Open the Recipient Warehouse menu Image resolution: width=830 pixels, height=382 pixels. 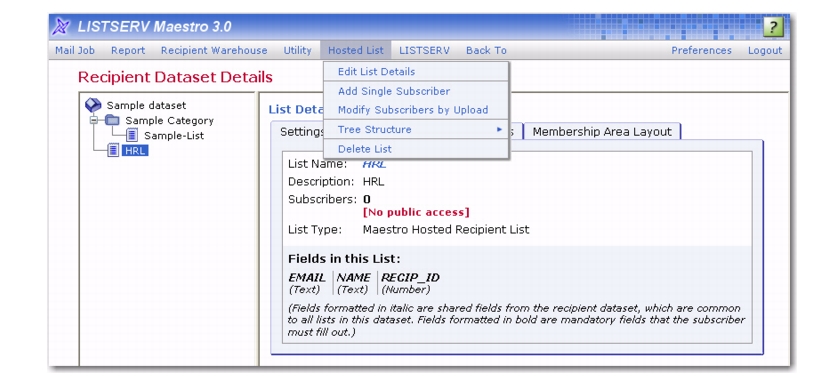pos(214,50)
